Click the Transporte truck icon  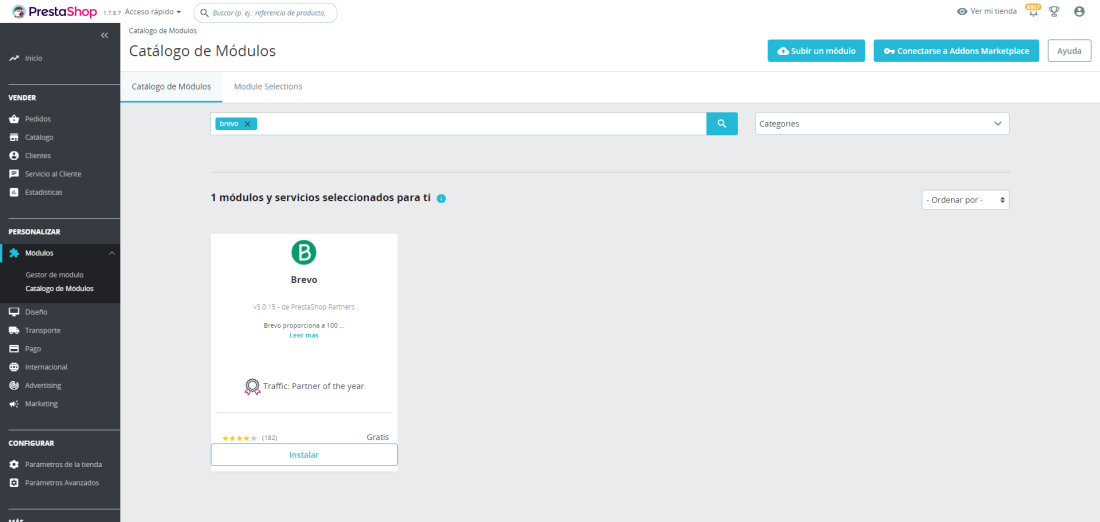point(14,330)
